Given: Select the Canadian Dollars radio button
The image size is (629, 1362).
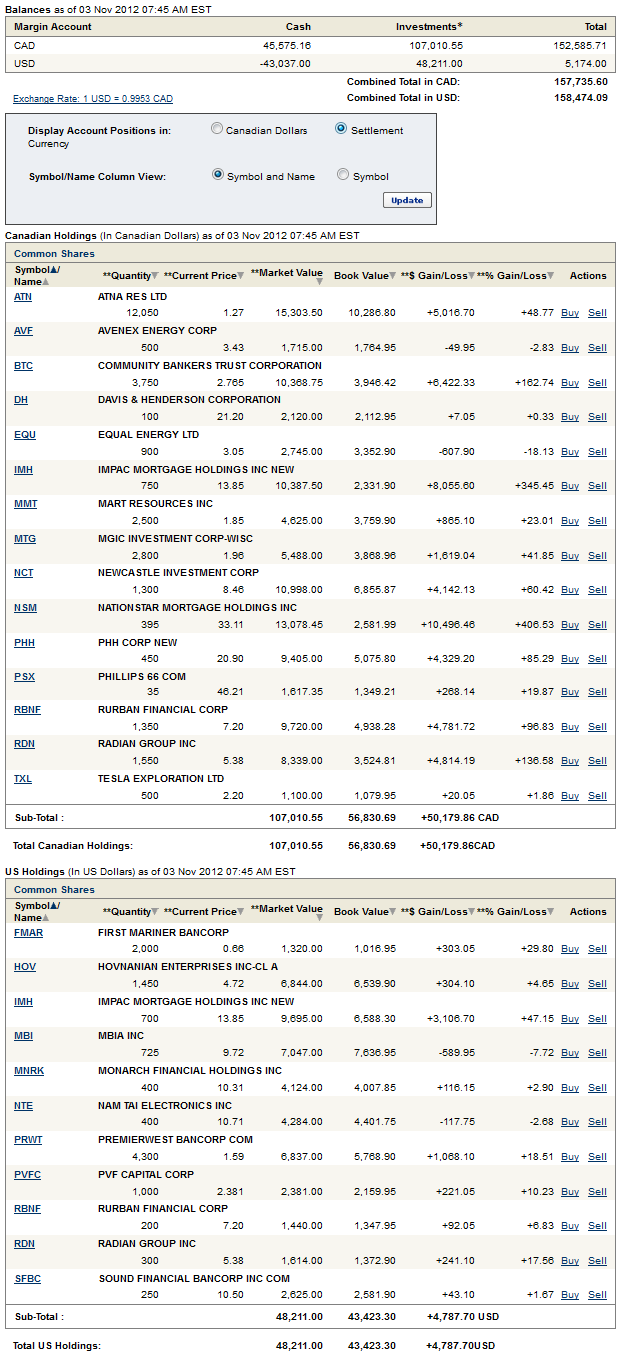Looking at the screenshot, I should point(217,129).
